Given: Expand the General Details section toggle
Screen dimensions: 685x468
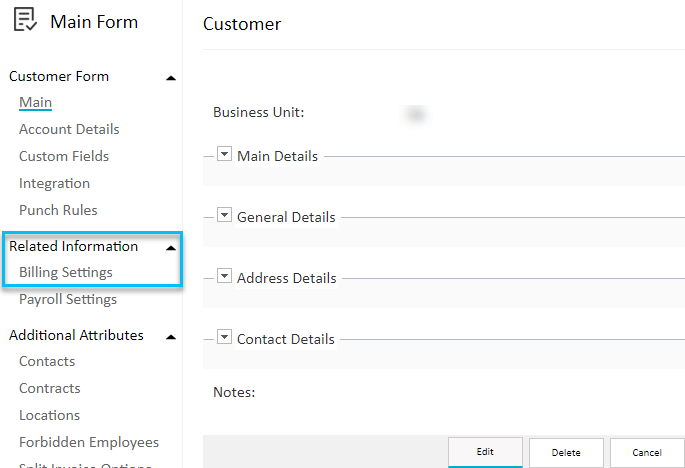Looking at the screenshot, I should 224,215.
